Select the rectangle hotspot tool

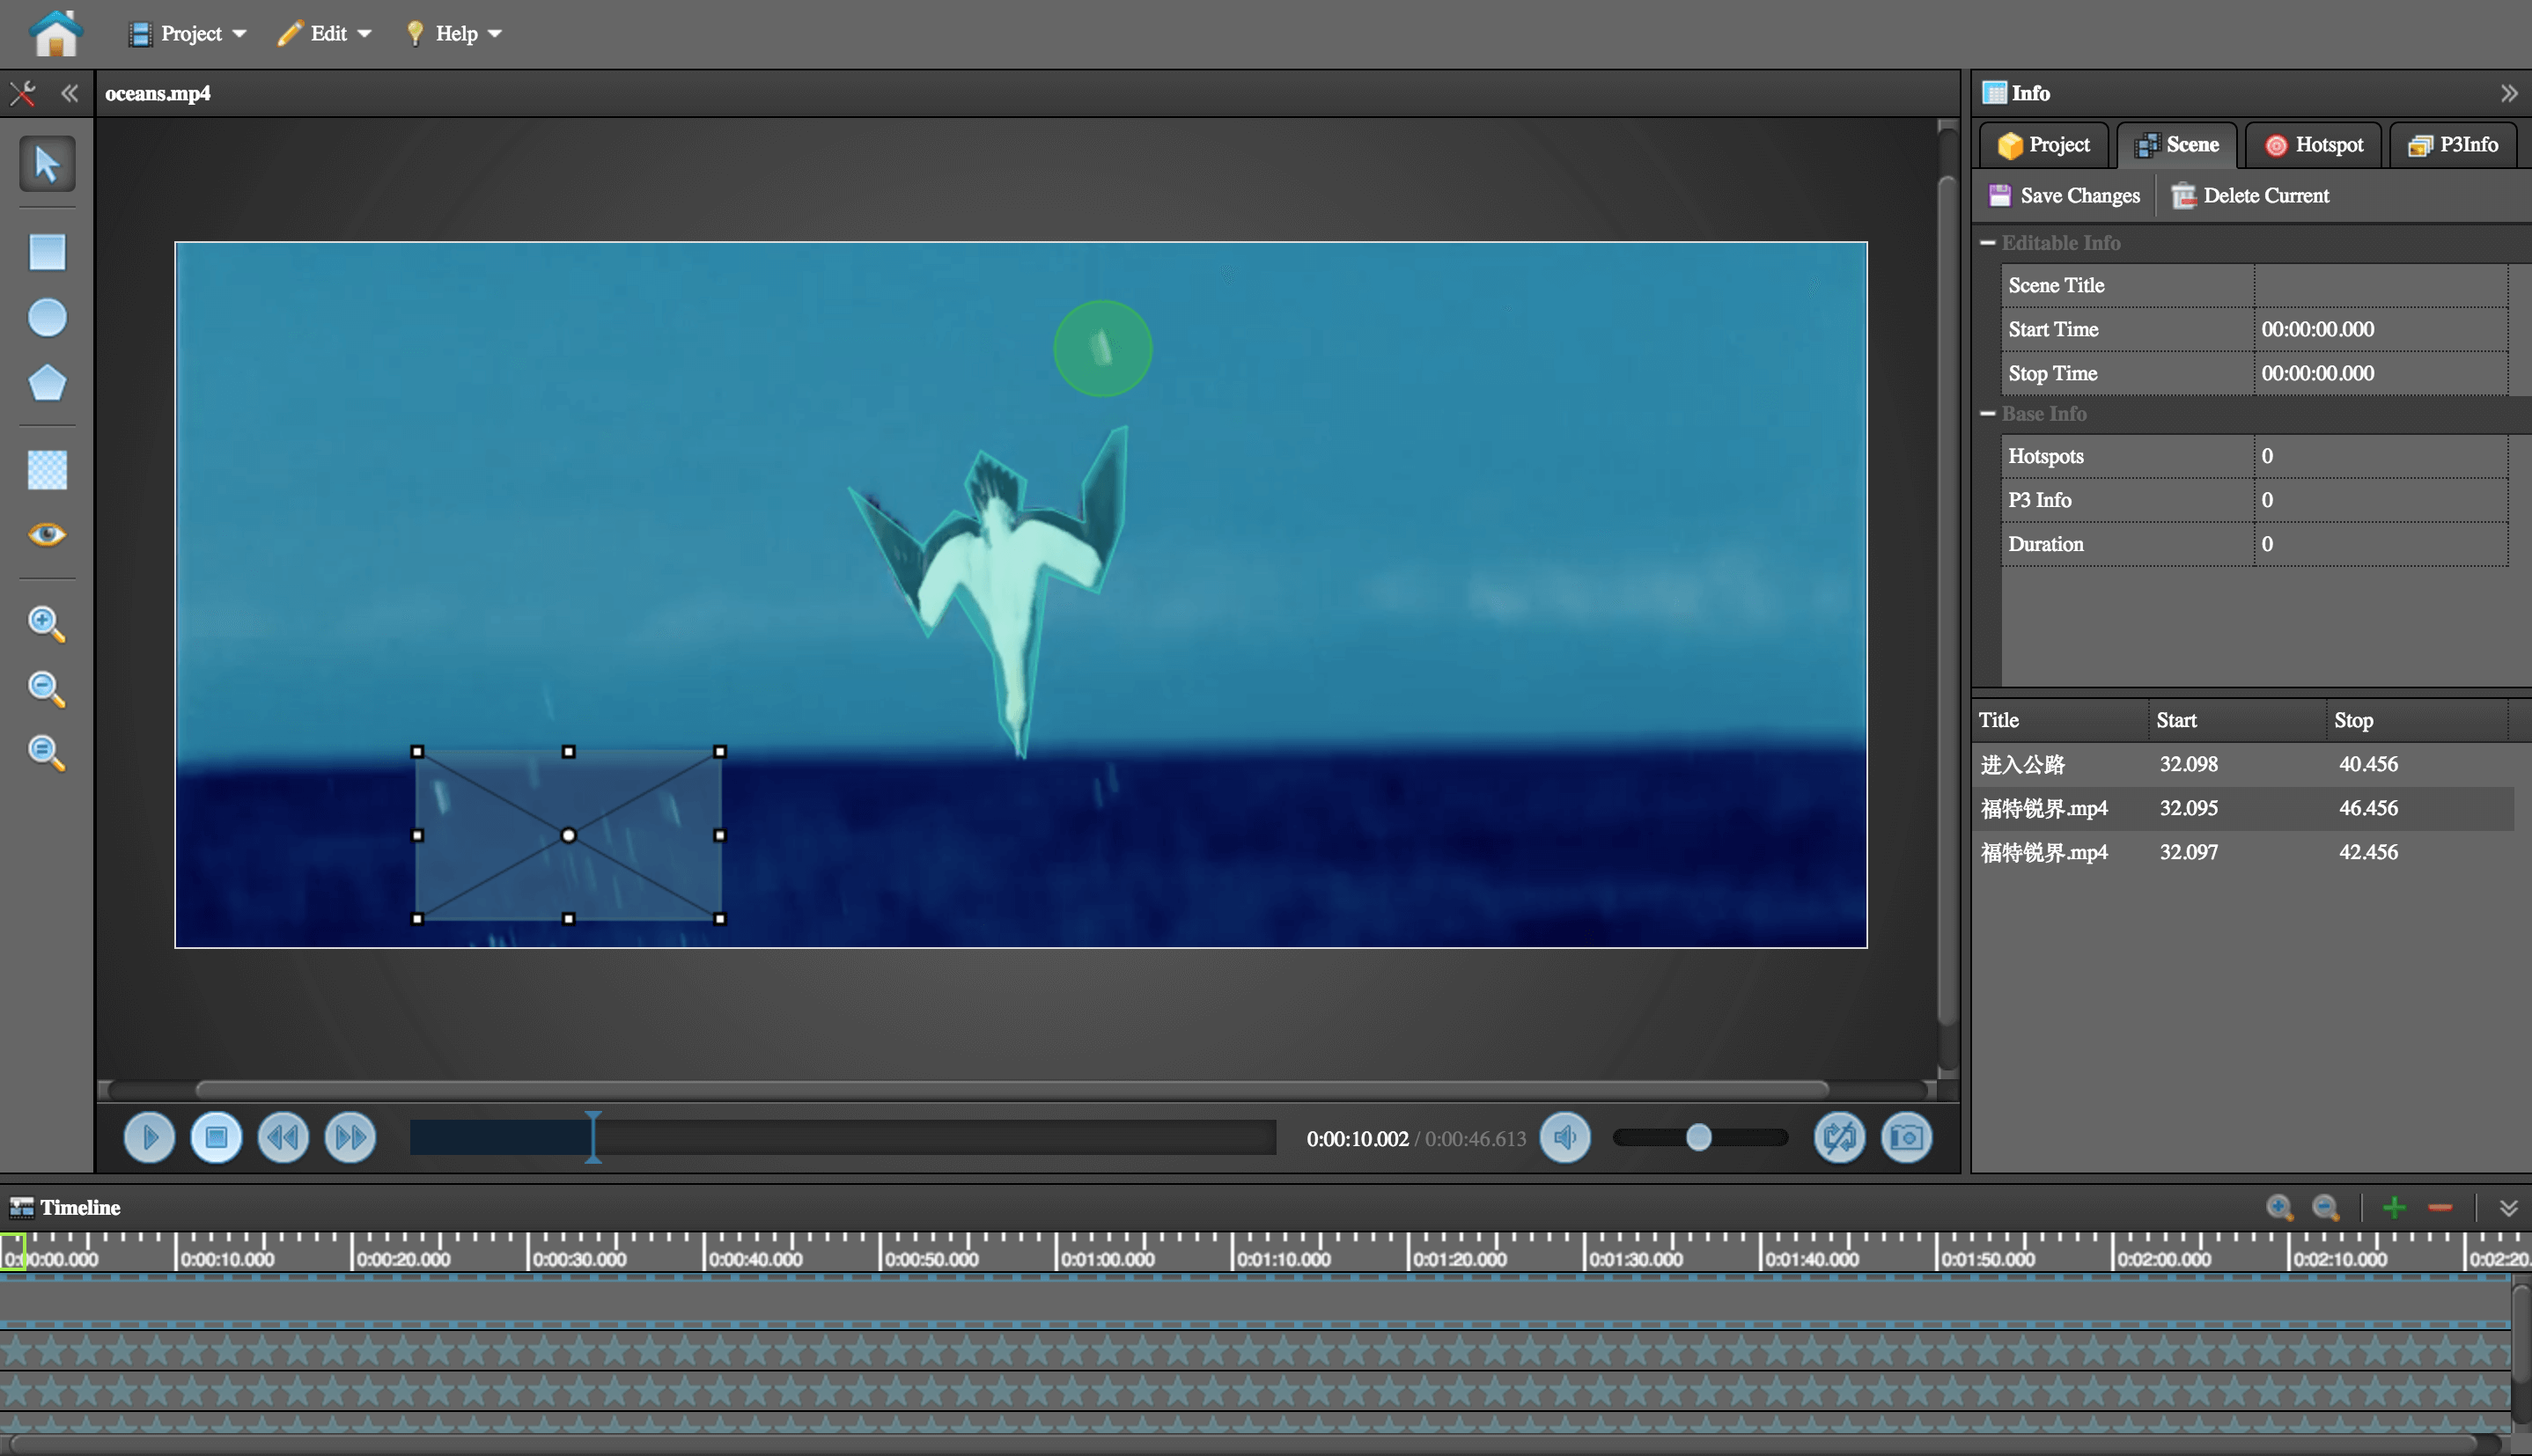47,252
